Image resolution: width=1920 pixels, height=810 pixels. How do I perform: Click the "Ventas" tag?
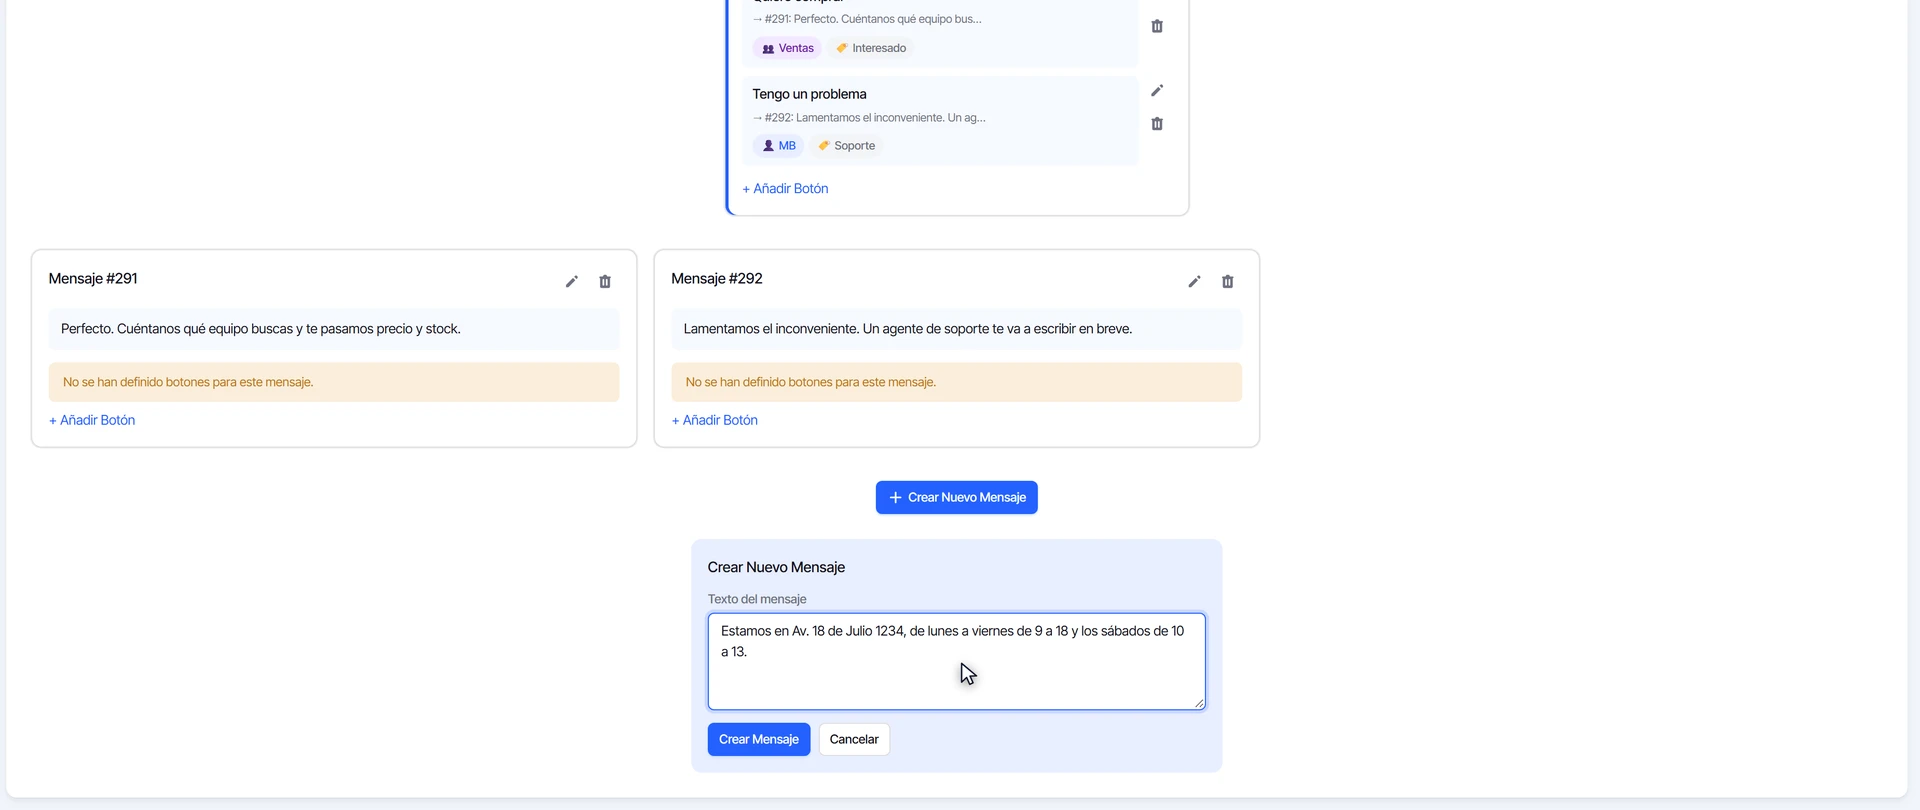click(788, 48)
